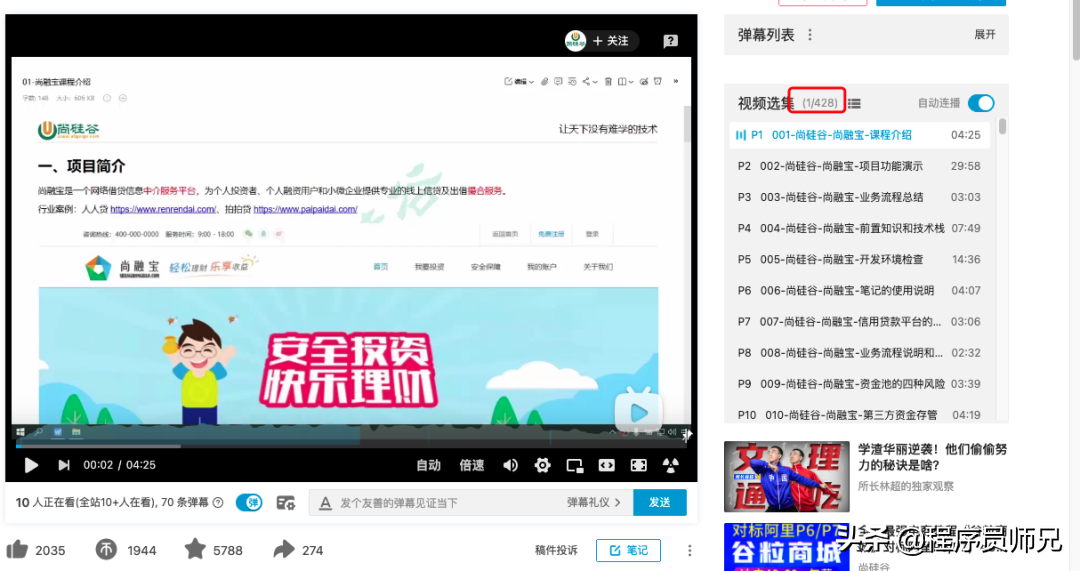Open 弹幕礼仪 etiquette link
The height and width of the screenshot is (571, 1080).
point(594,503)
